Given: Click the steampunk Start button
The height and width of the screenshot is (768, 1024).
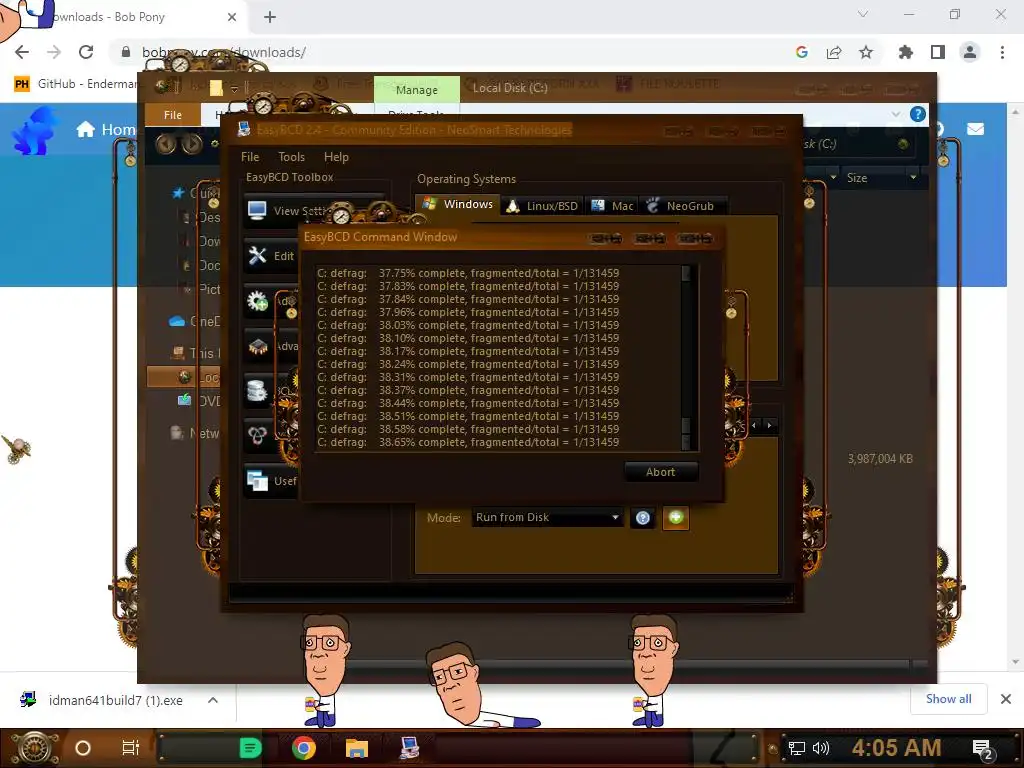Looking at the screenshot, I should [34, 748].
